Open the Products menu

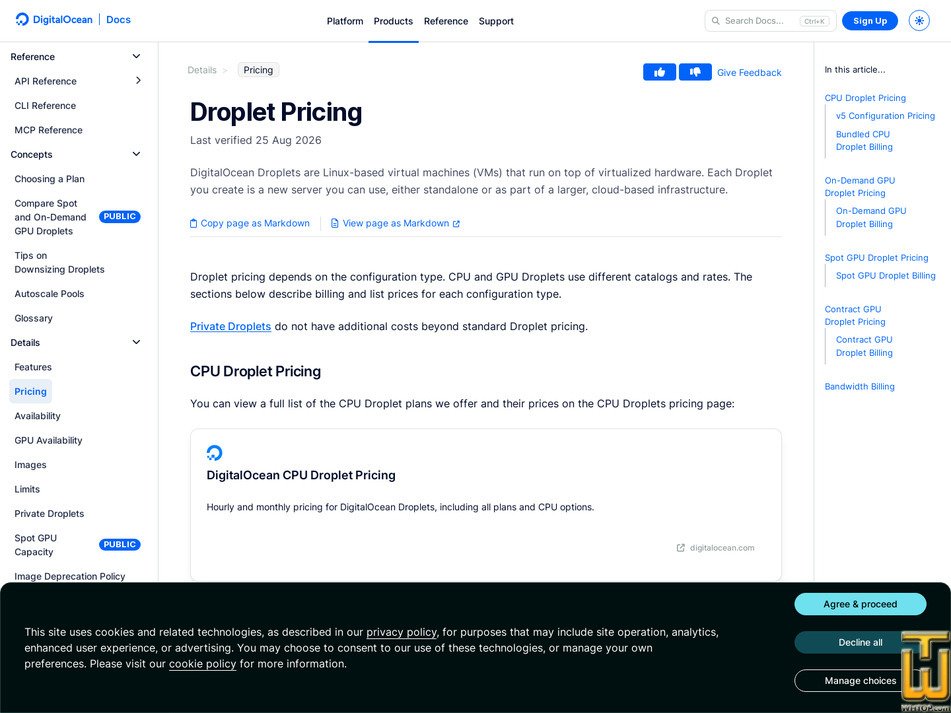(393, 21)
